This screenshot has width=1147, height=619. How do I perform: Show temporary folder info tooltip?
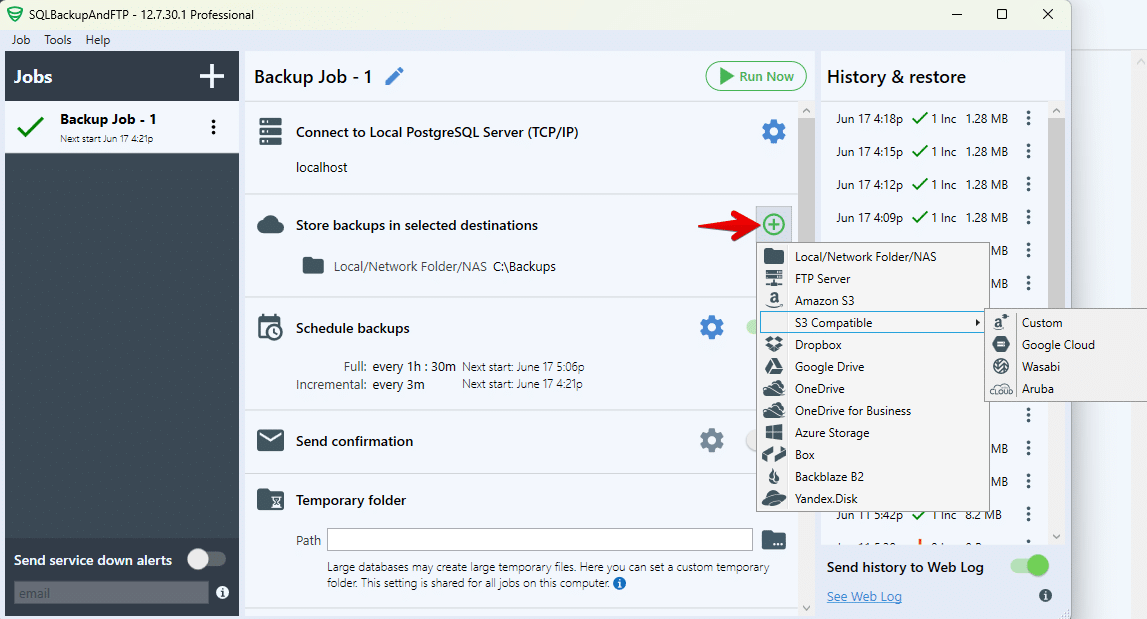620,583
